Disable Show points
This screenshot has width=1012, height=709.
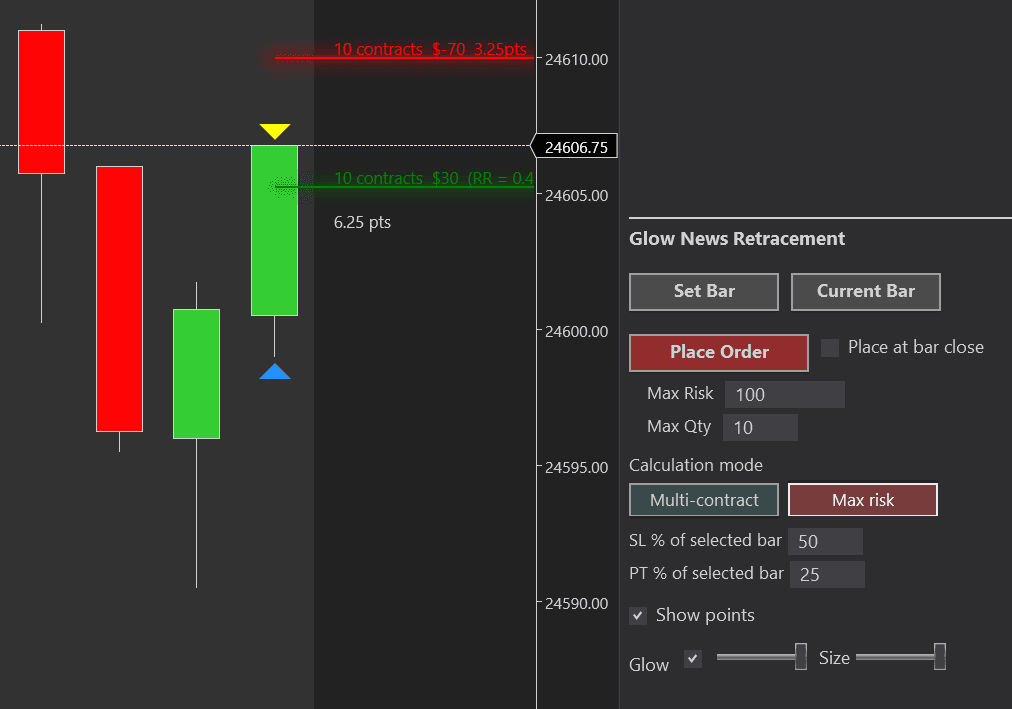pos(638,615)
